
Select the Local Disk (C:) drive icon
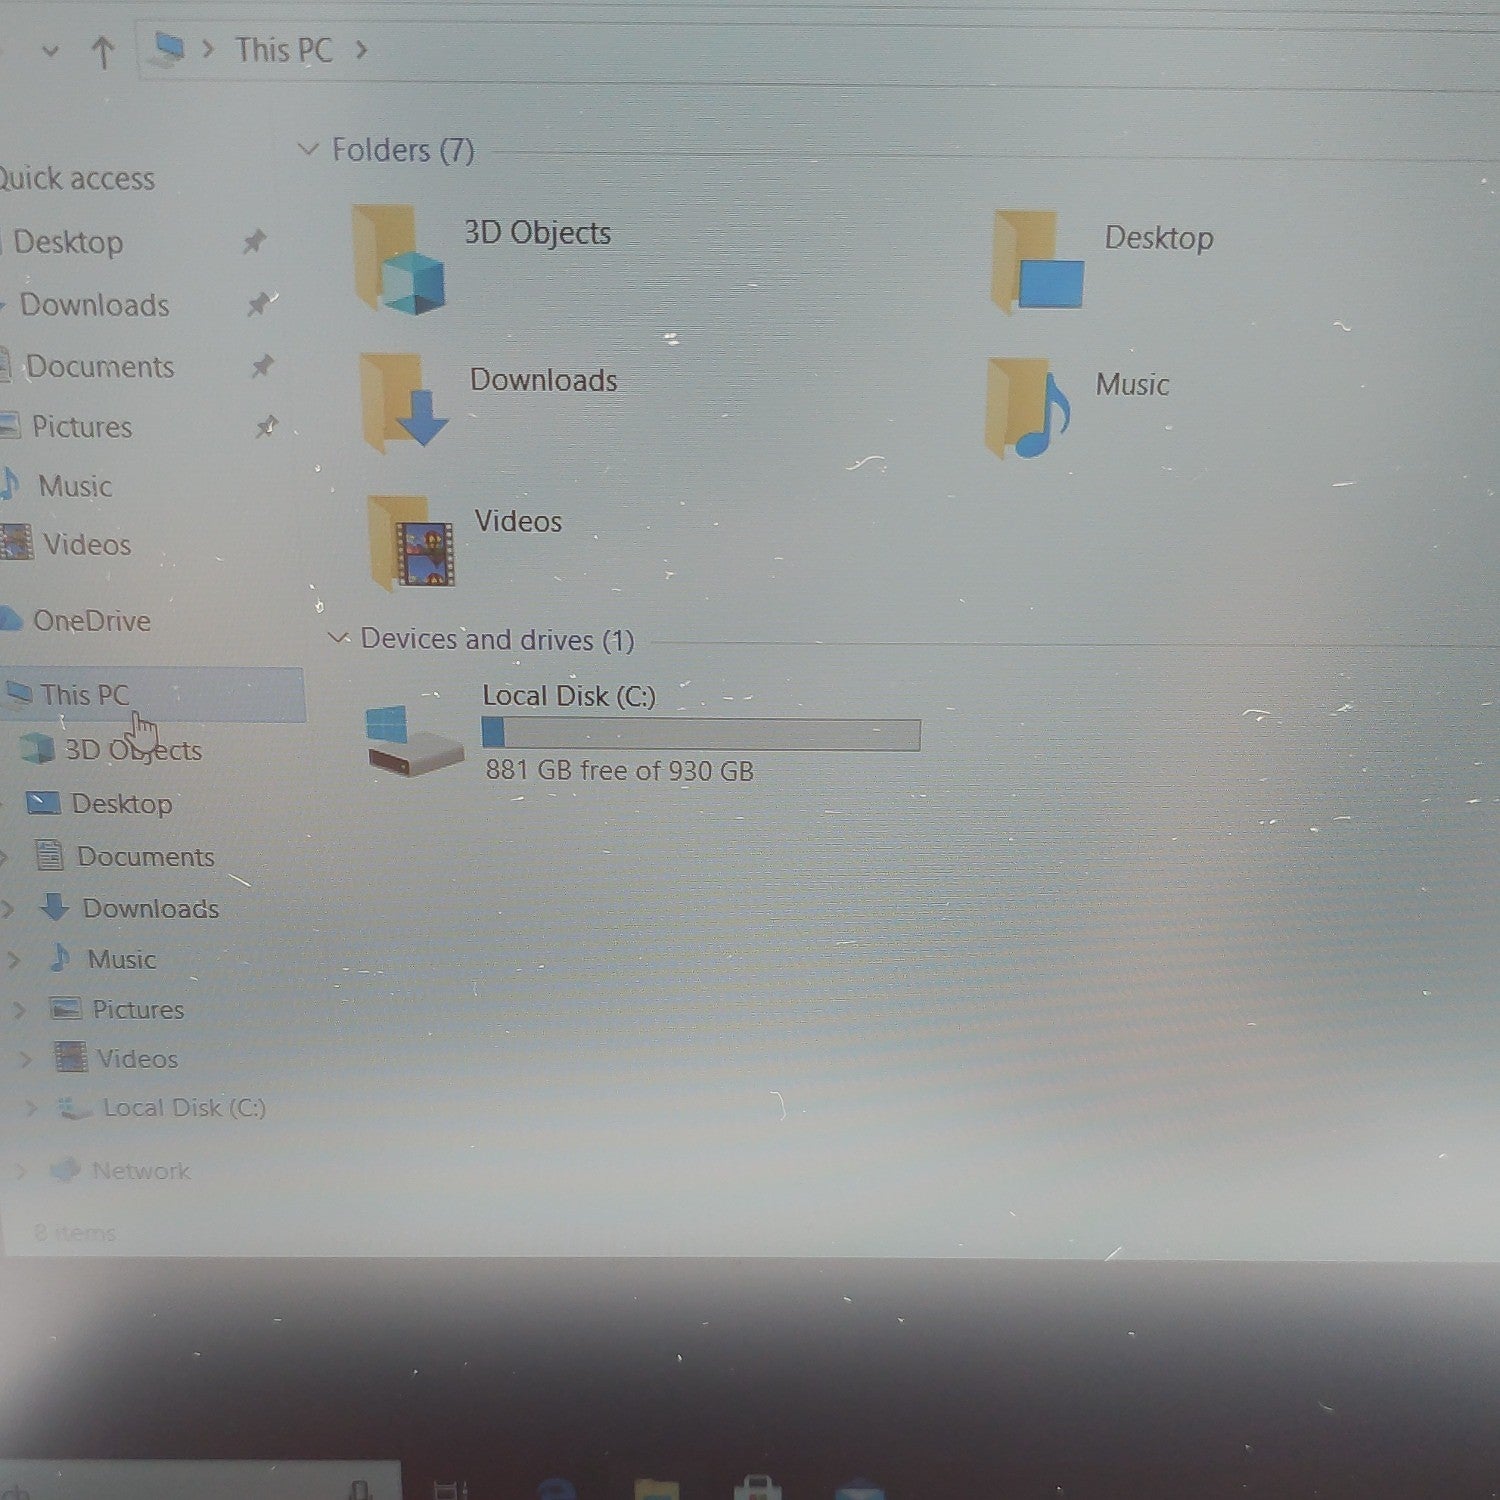pos(415,740)
